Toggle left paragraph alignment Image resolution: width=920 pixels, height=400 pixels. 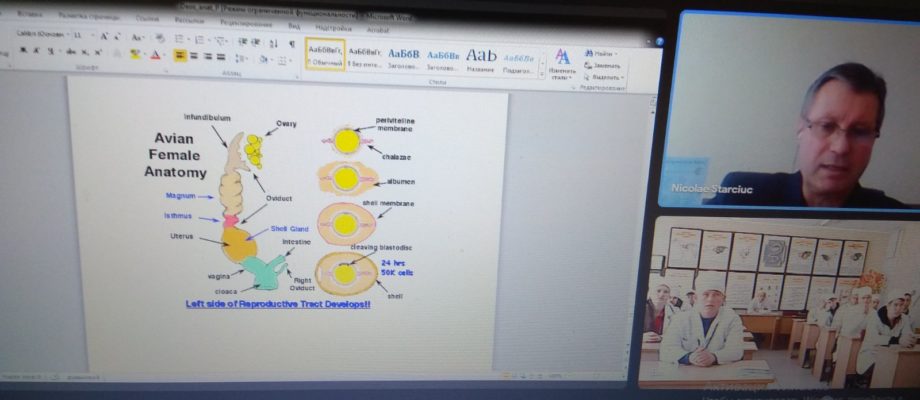tap(180, 56)
